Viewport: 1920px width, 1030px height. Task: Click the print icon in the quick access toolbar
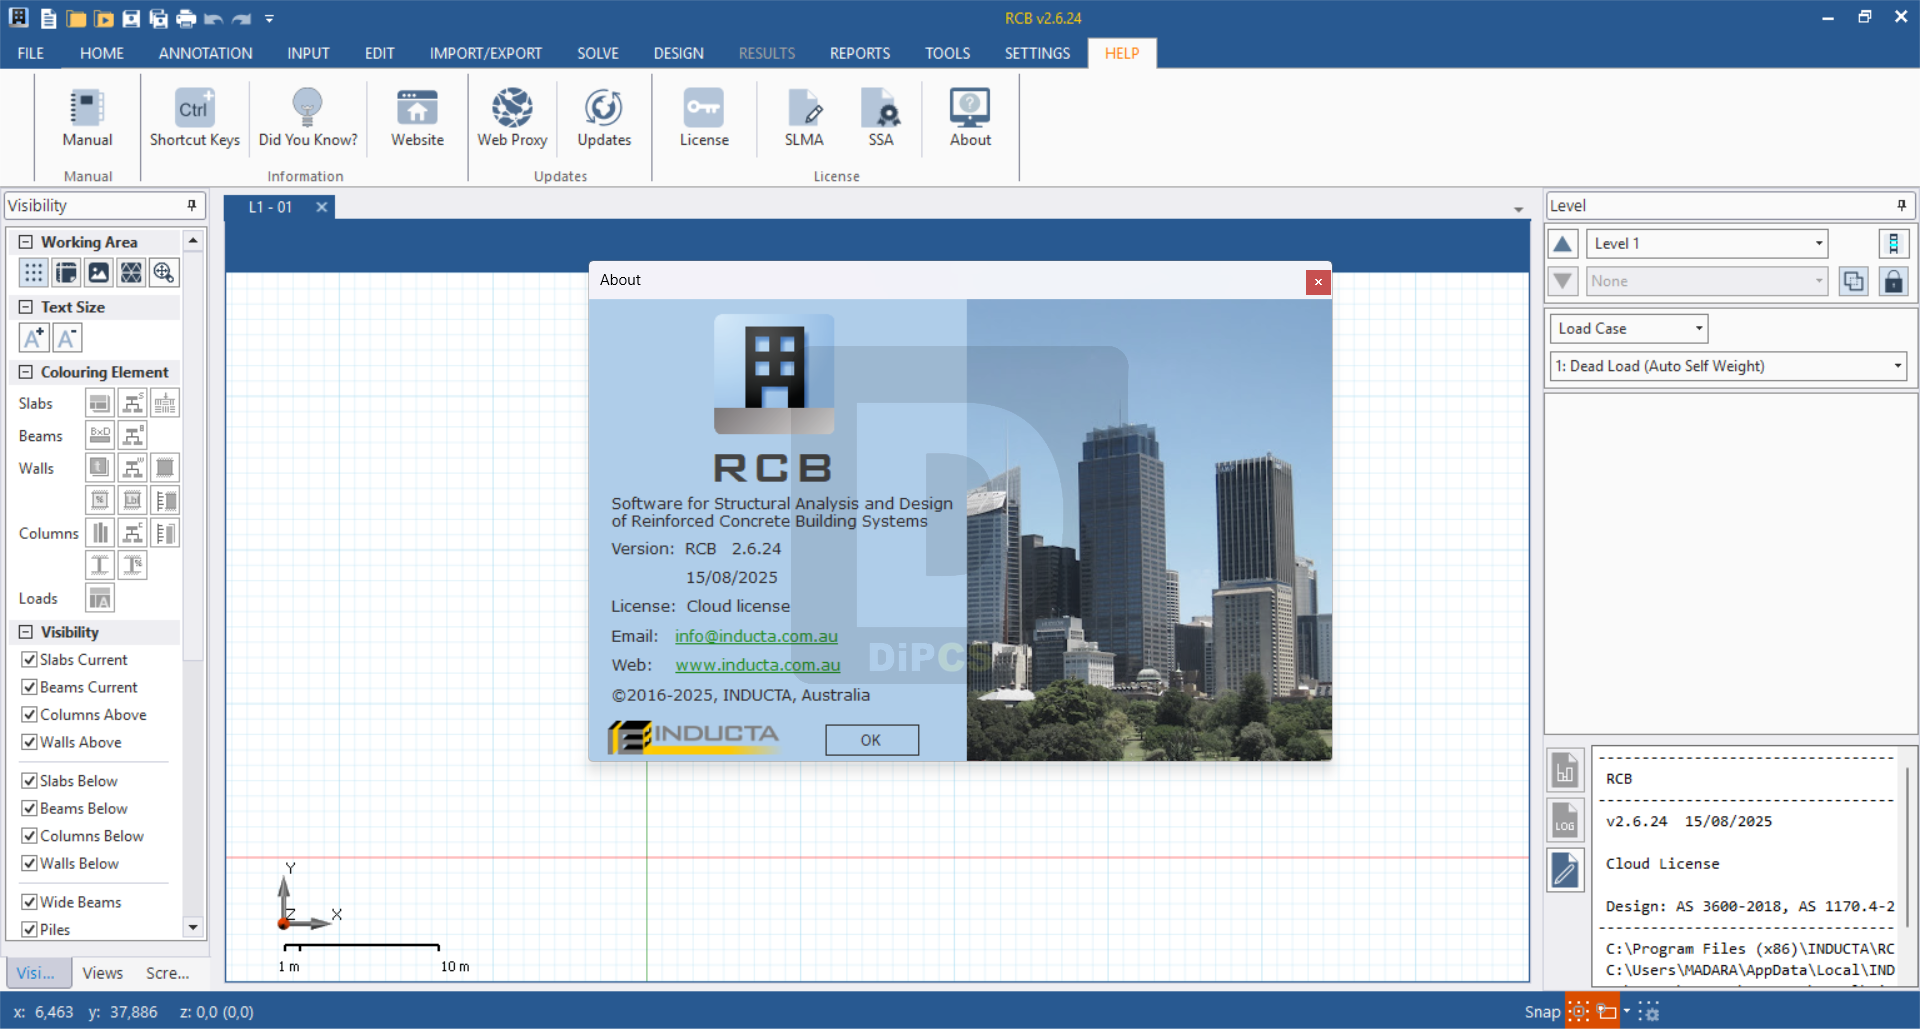pos(186,18)
